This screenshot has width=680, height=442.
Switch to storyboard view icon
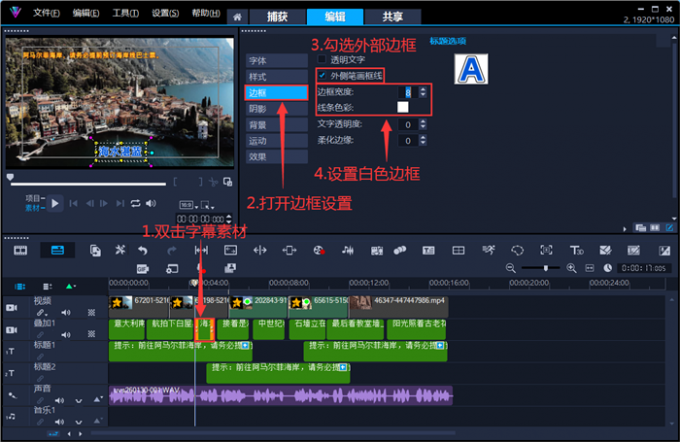click(x=21, y=250)
